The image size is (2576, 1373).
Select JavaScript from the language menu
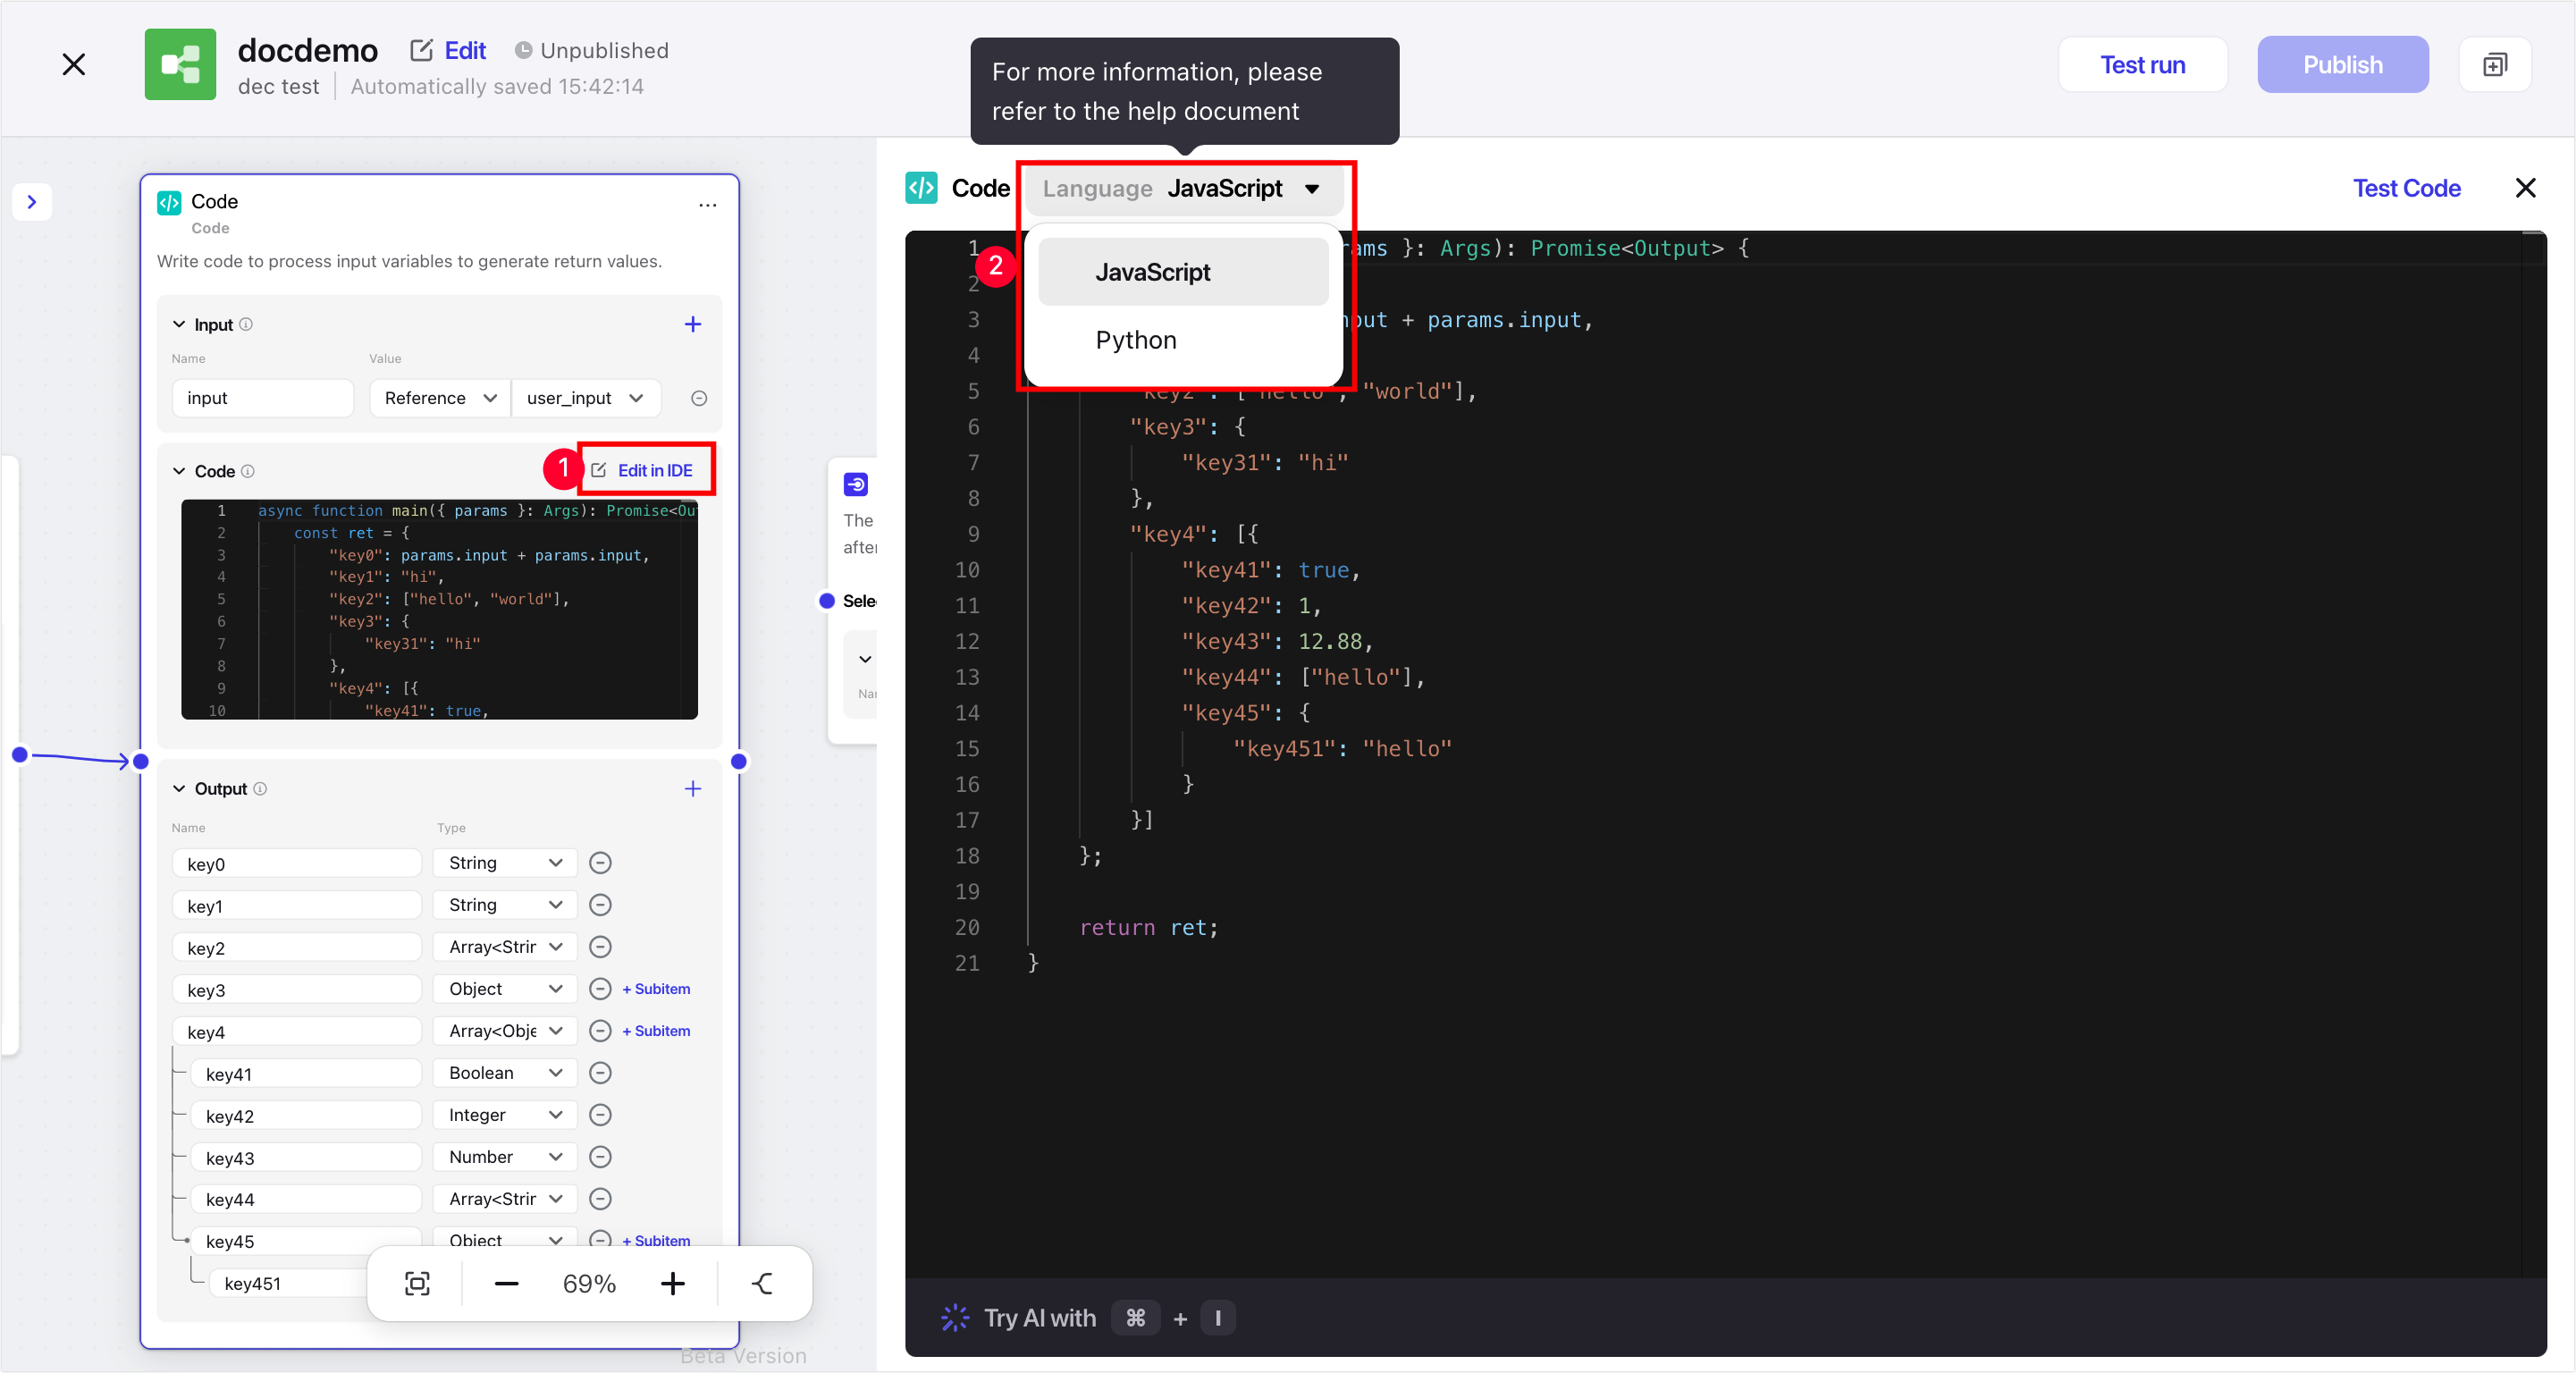coord(1152,272)
